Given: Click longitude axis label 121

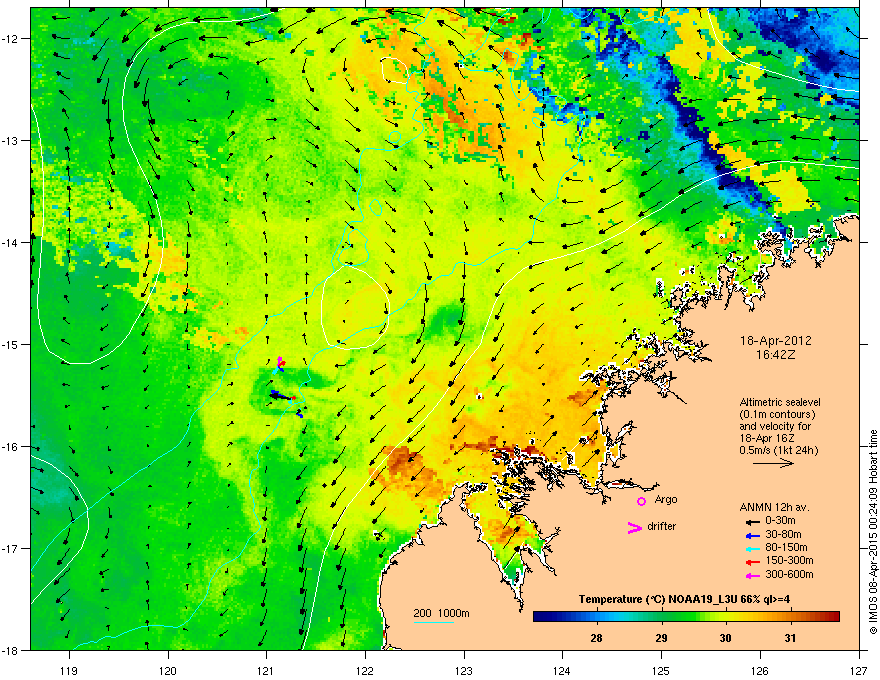Looking at the screenshot, I should pyautogui.click(x=266, y=670).
